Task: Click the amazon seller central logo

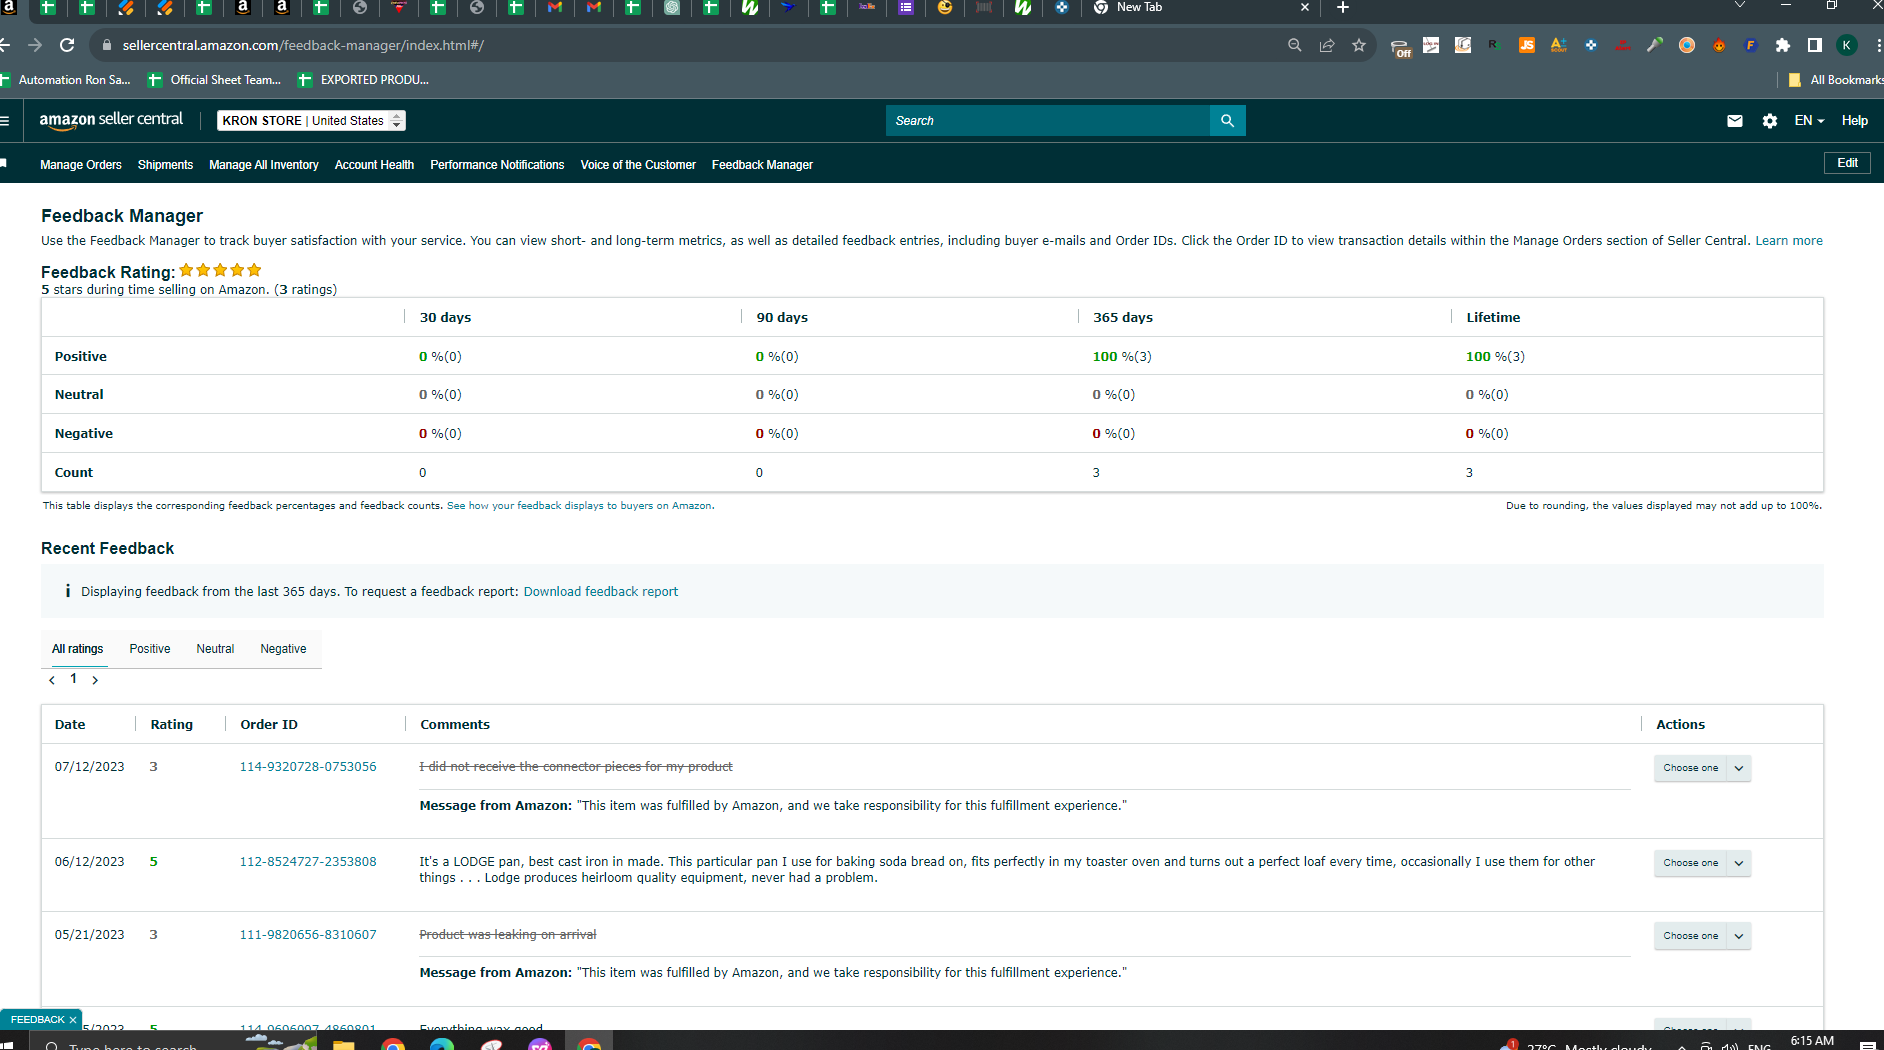Action: [x=111, y=120]
